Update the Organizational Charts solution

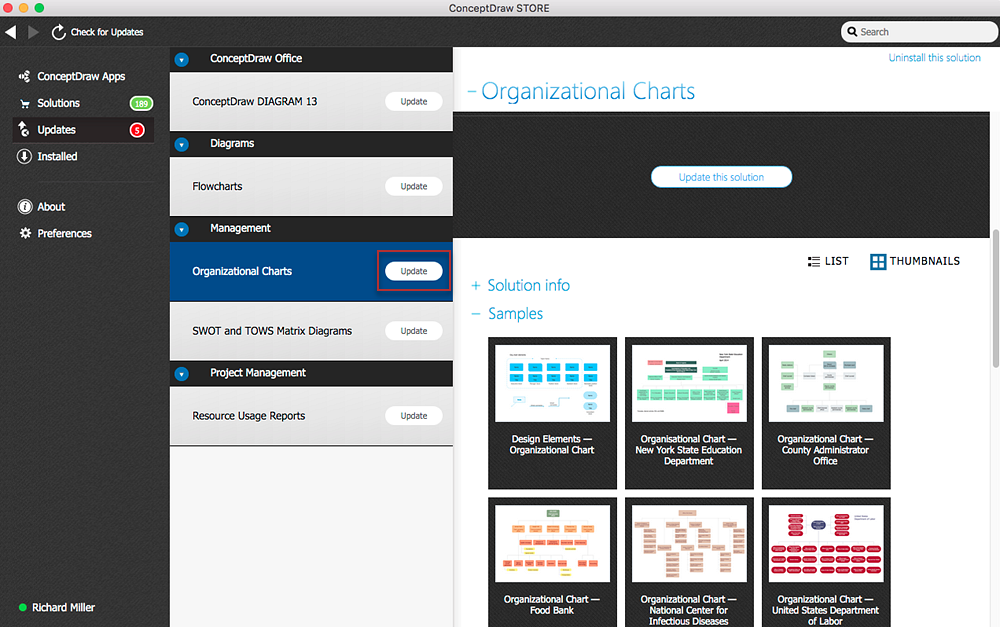(414, 271)
